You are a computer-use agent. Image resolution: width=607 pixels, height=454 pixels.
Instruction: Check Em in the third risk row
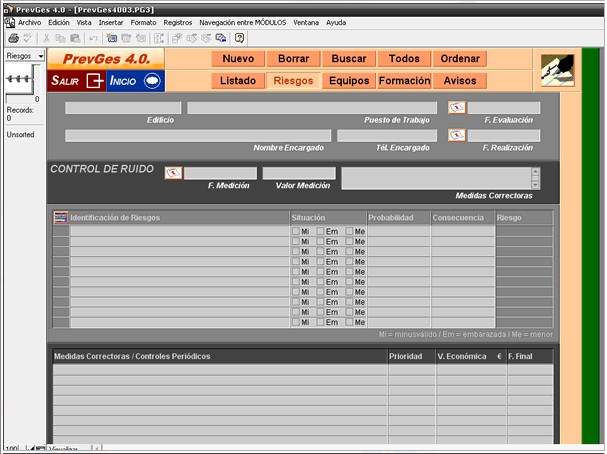click(x=321, y=251)
